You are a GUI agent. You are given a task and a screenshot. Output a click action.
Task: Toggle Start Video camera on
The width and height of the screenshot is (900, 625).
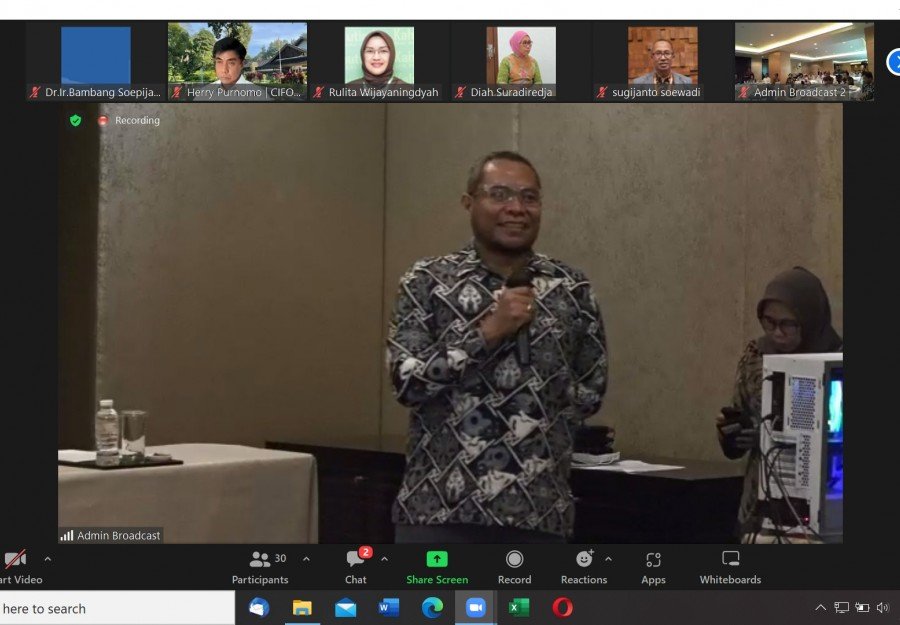pos(16,566)
